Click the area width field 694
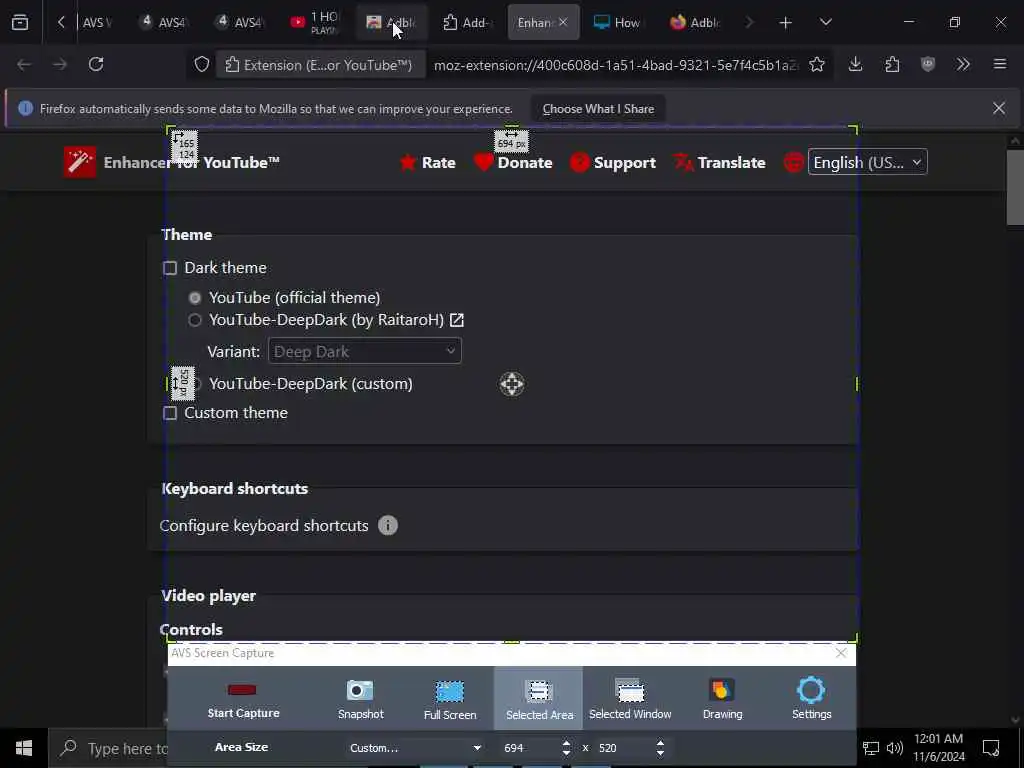Viewport: 1024px width, 768px height. click(x=529, y=748)
